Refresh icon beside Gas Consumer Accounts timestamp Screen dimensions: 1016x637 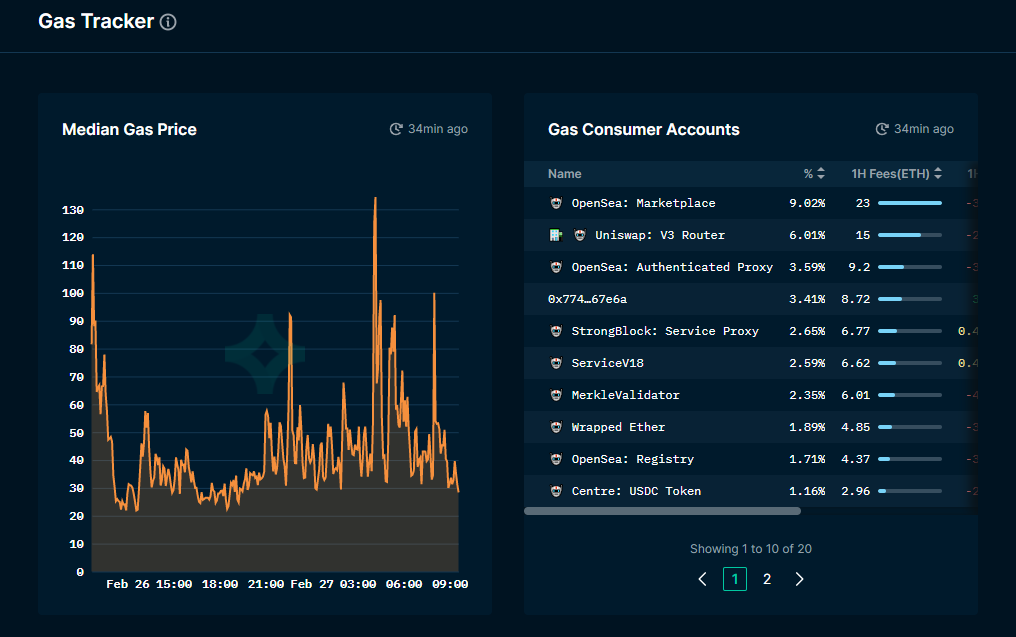(x=882, y=129)
